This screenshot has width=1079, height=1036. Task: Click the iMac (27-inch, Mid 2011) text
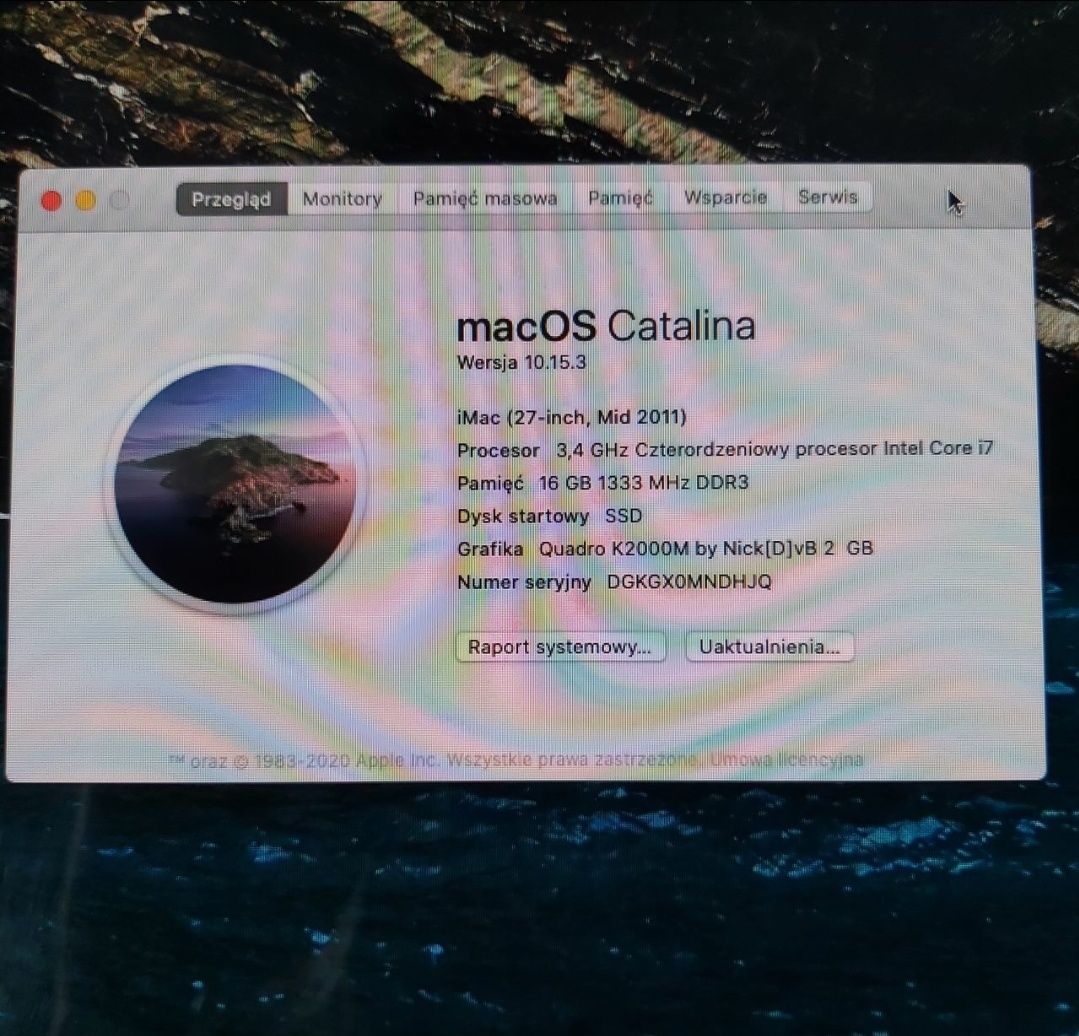[x=572, y=417]
